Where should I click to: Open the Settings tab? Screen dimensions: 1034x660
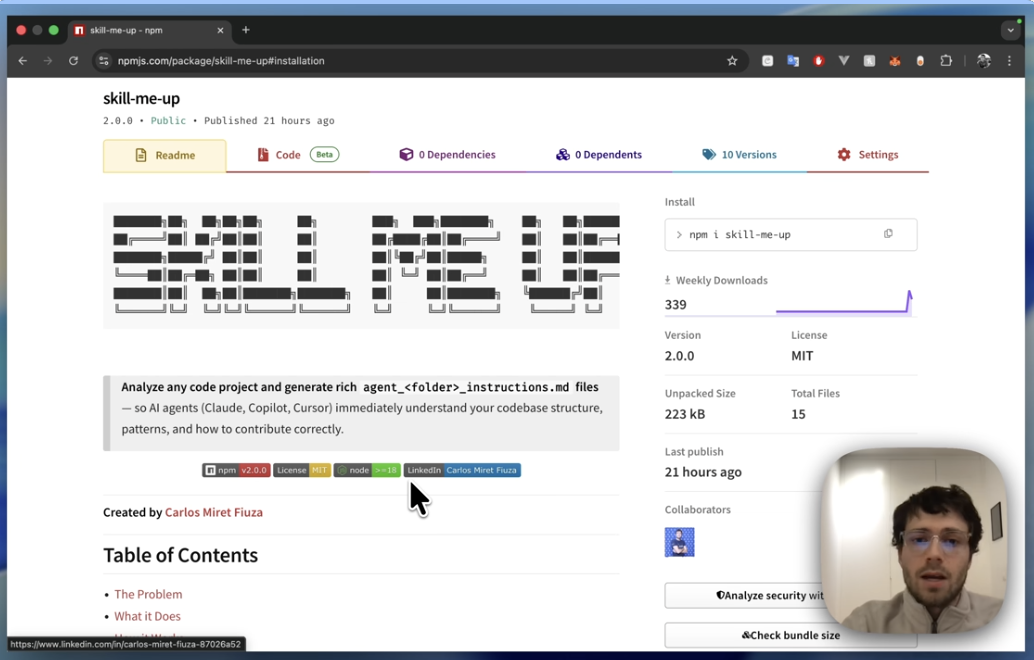tap(868, 155)
